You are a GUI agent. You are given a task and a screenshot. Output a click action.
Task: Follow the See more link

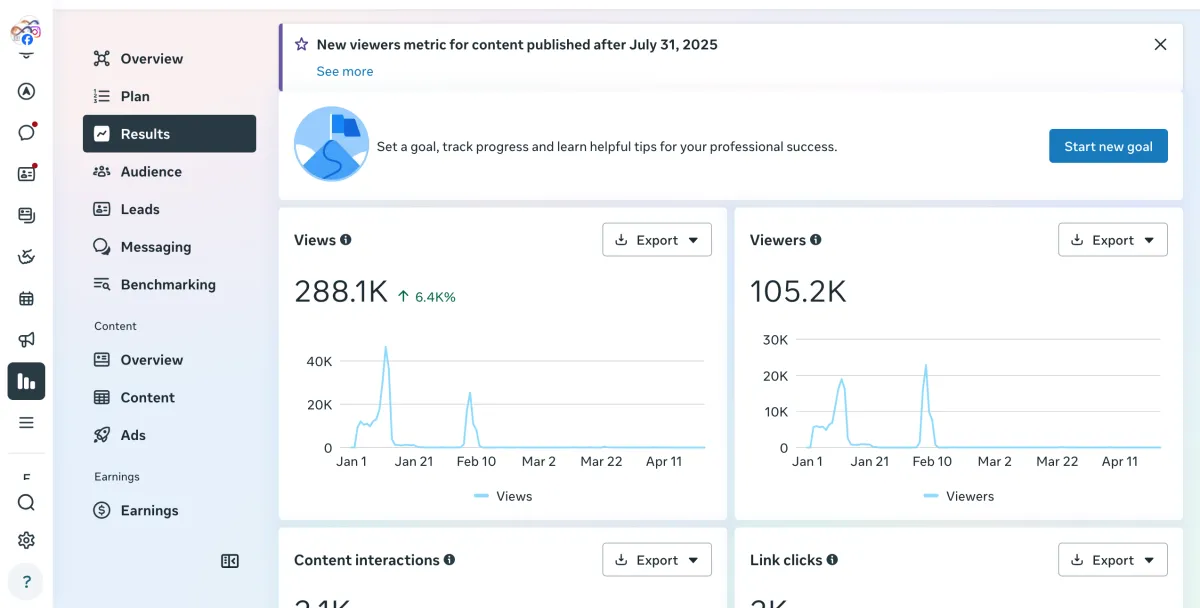click(x=345, y=71)
